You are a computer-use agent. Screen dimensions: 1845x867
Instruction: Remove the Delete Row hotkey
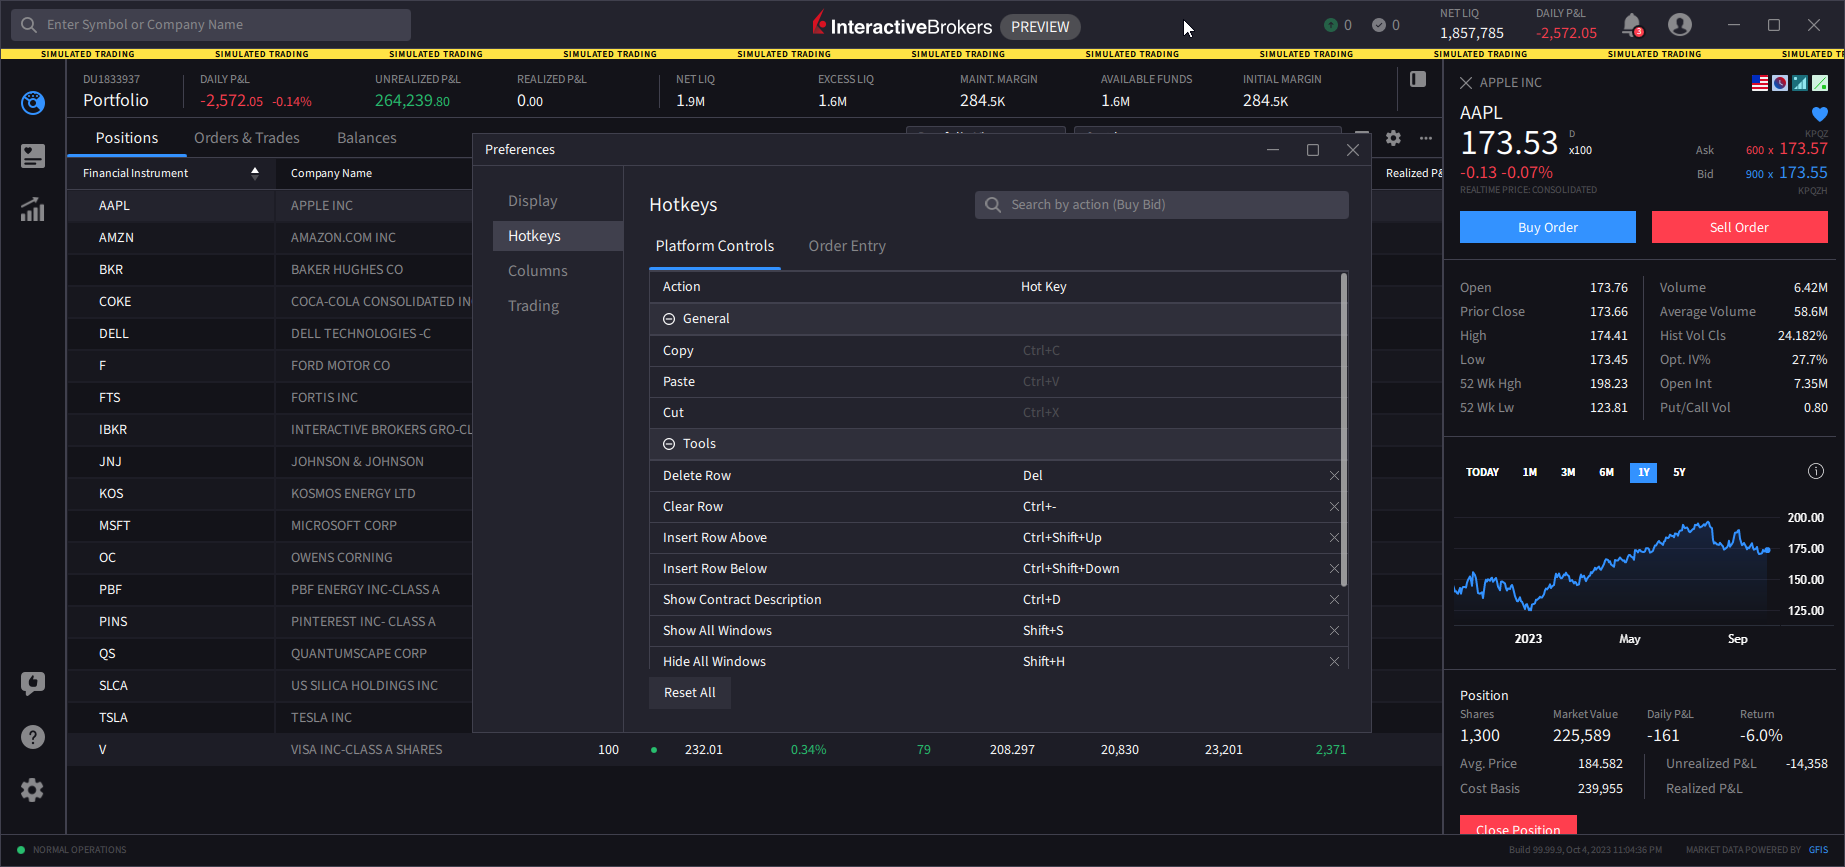click(x=1334, y=476)
